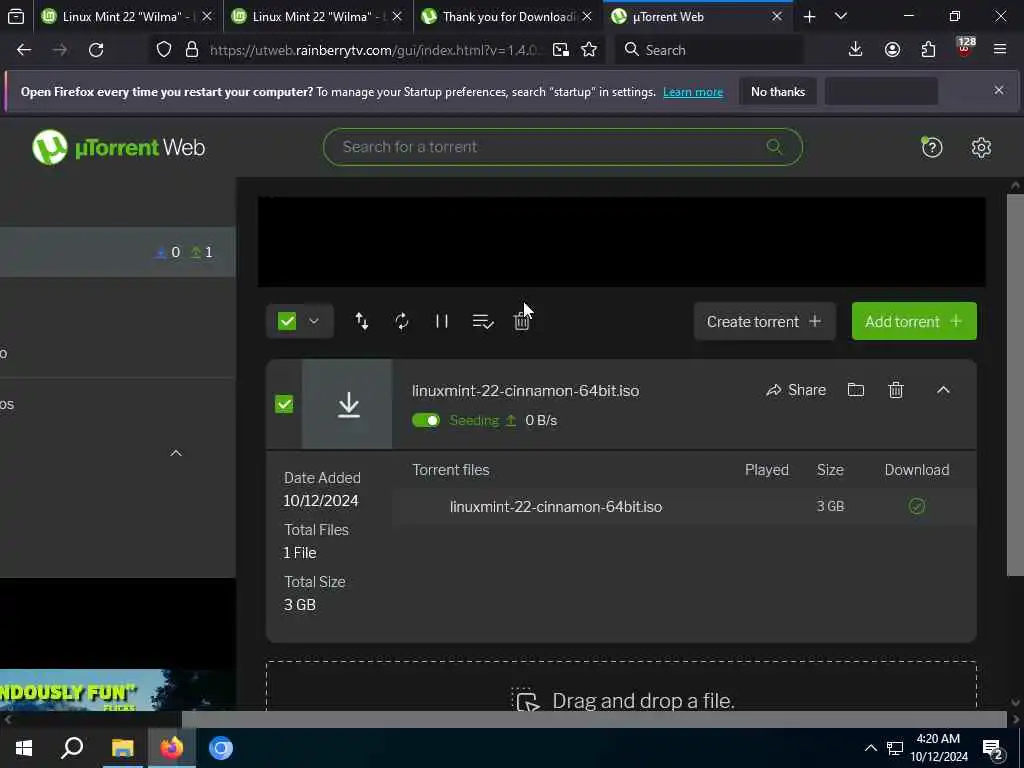Share the linuxmint-22 torrent

796,390
